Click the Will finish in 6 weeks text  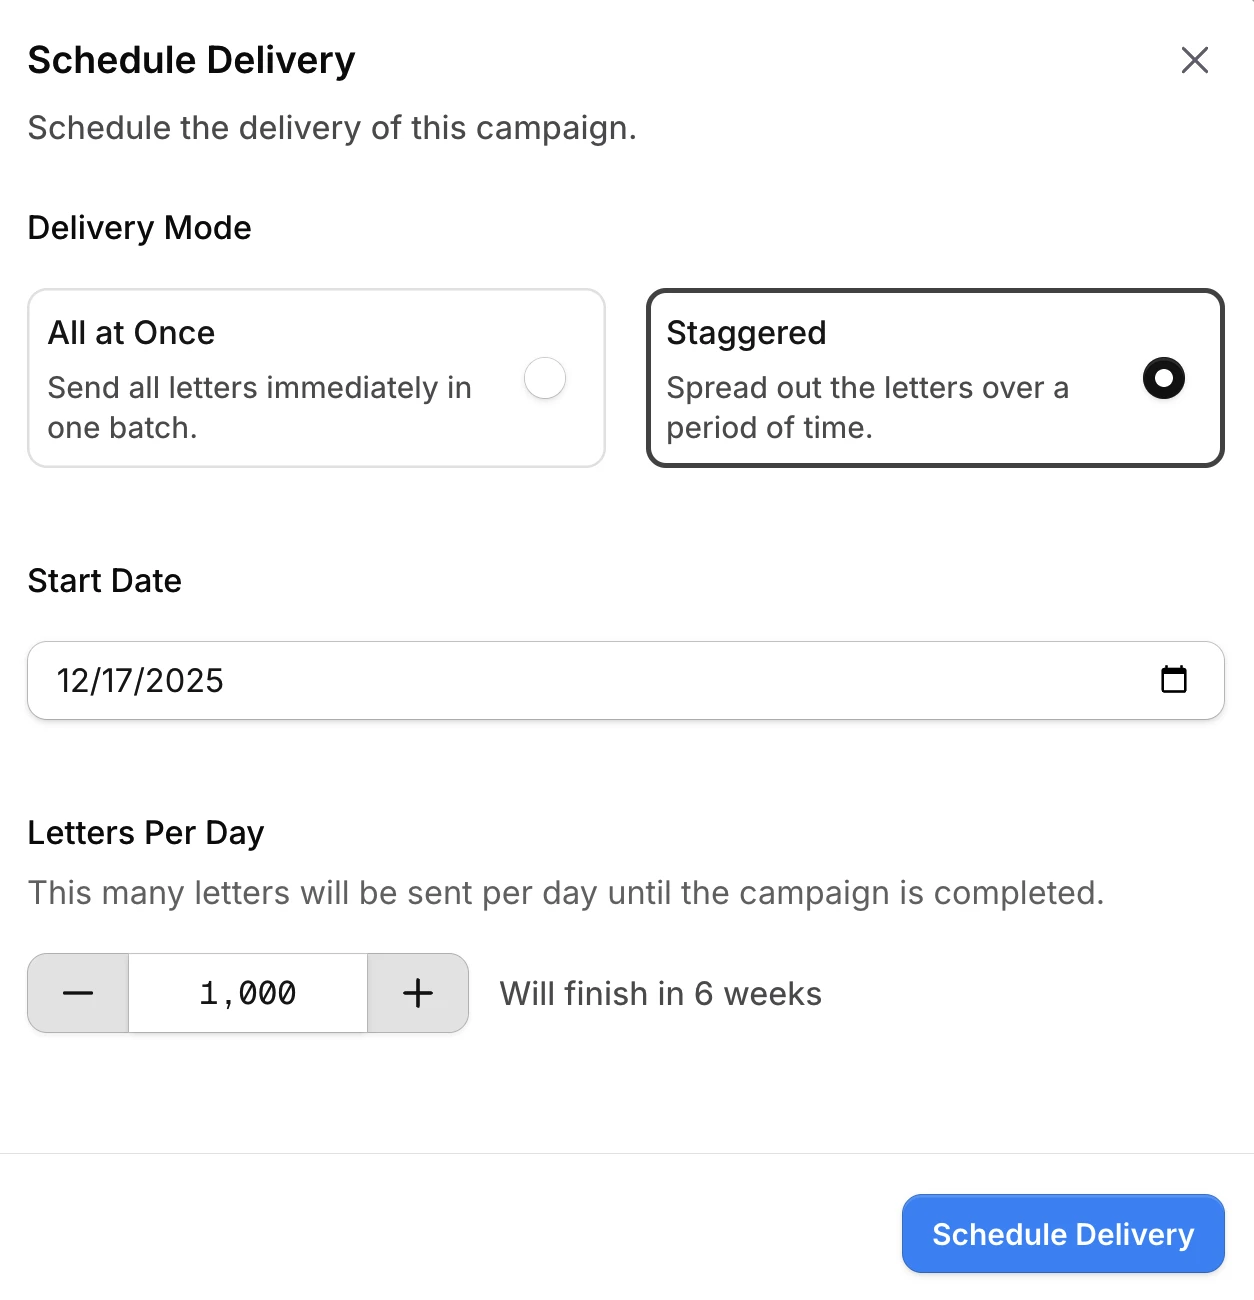point(659,992)
